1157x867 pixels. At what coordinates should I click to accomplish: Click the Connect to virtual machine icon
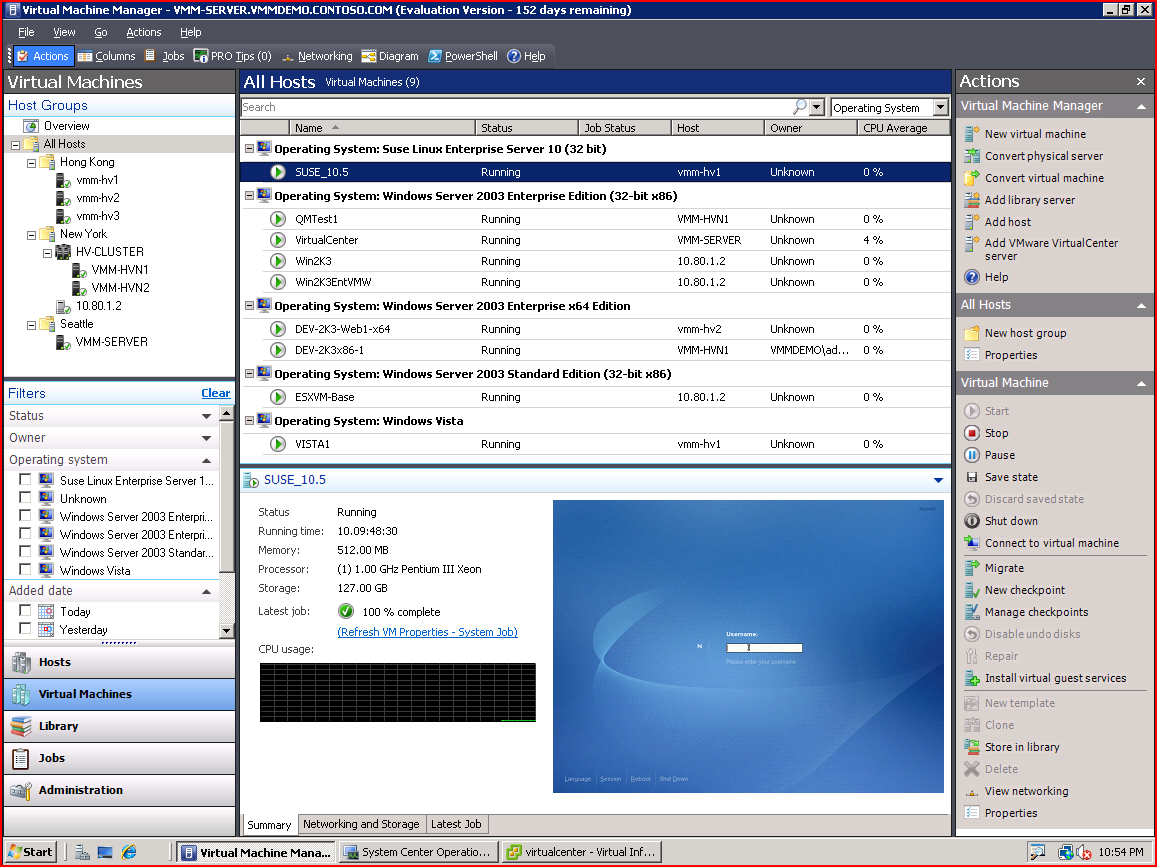[x=972, y=543]
